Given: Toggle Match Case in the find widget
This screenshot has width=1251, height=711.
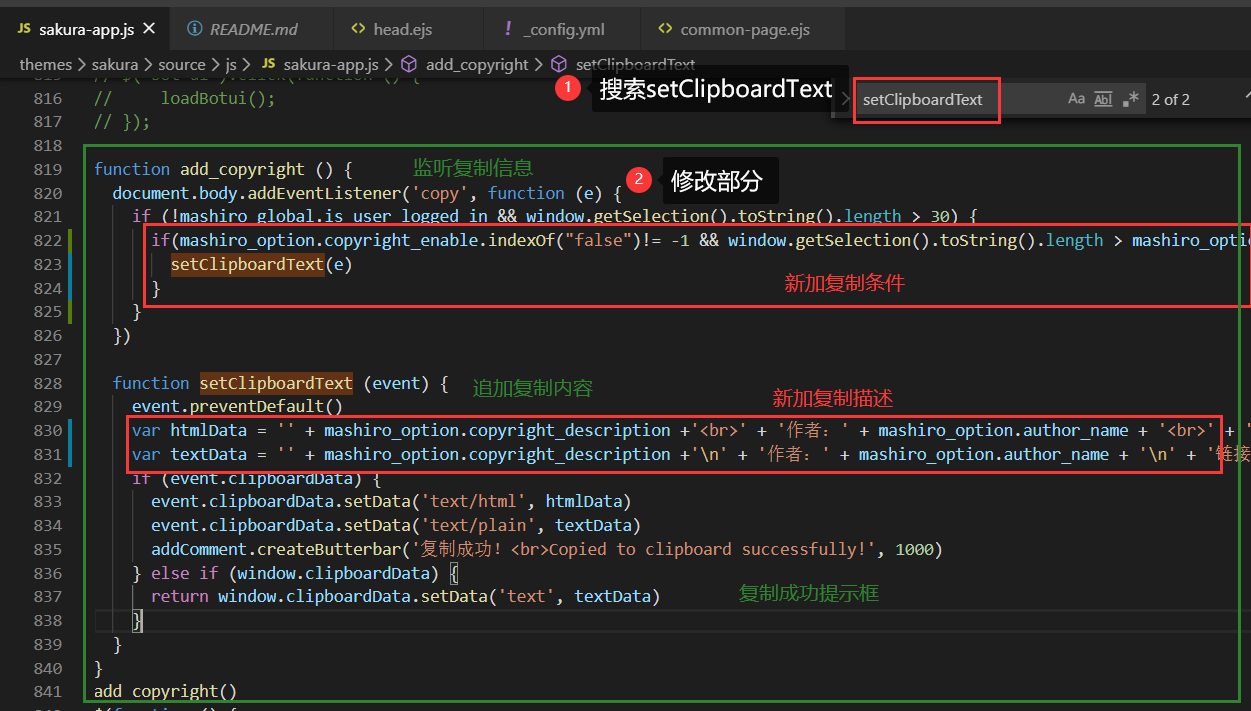Looking at the screenshot, I should (1076, 99).
